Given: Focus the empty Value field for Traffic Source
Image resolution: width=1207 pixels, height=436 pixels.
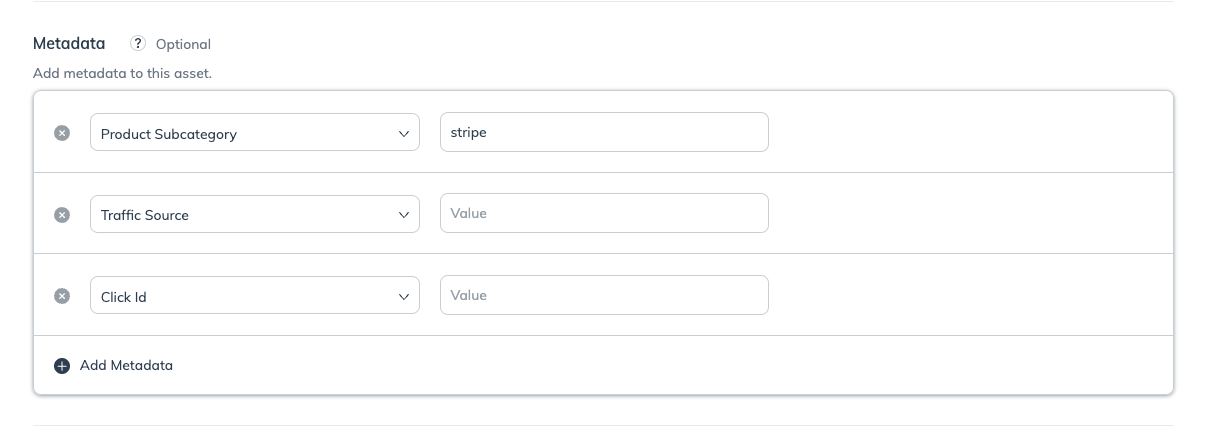Looking at the screenshot, I should (604, 213).
